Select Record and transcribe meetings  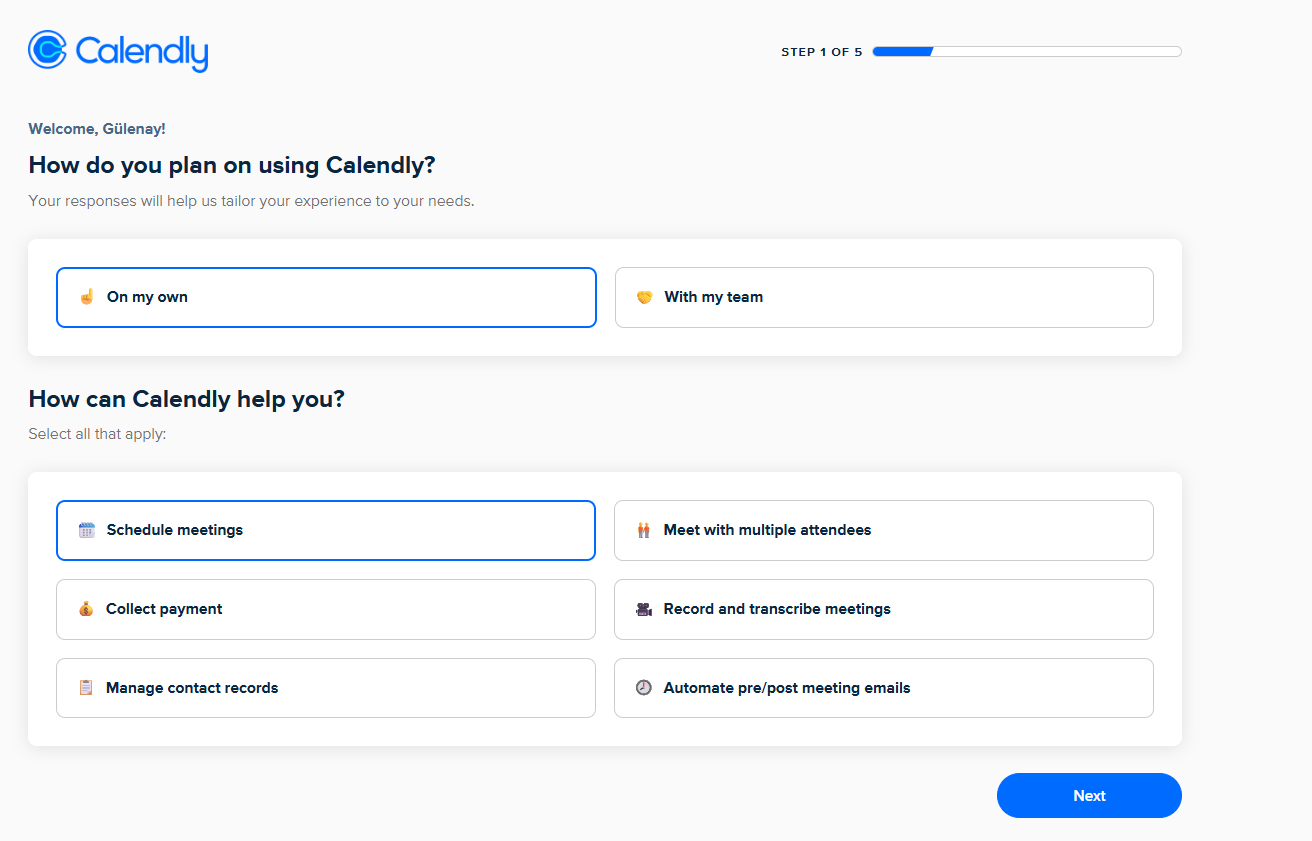(884, 609)
